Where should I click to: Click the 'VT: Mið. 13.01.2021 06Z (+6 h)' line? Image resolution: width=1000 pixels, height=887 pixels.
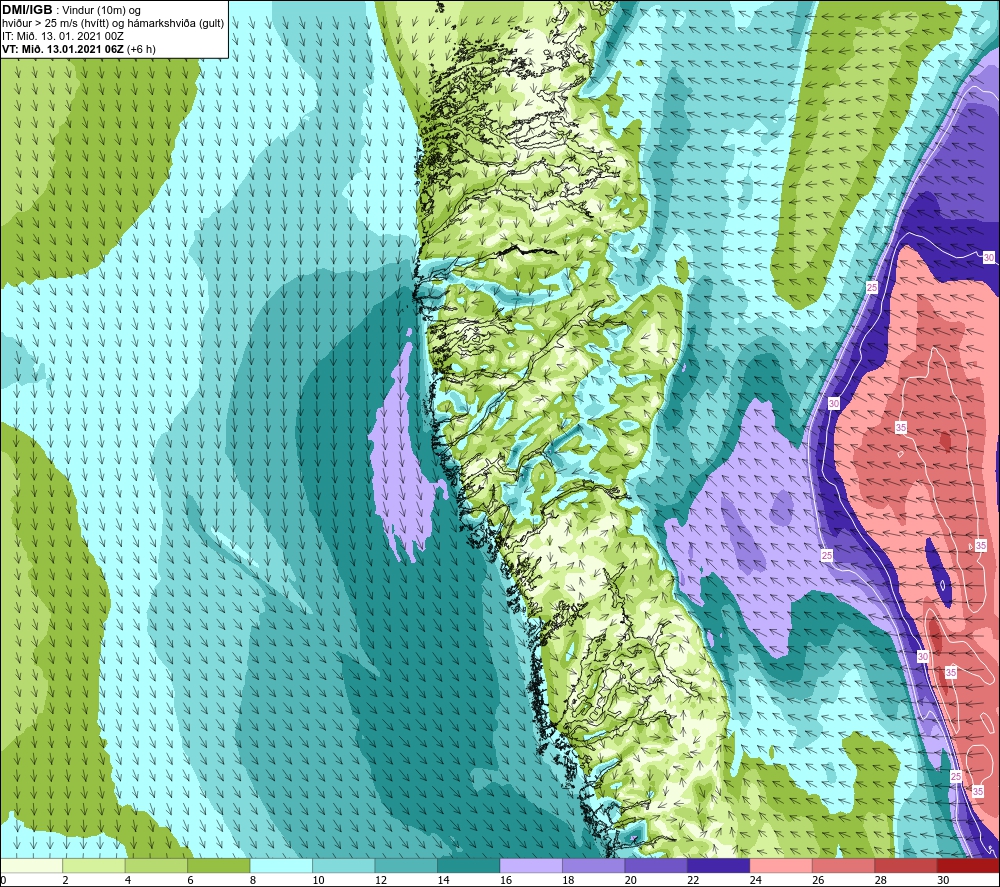point(79,49)
